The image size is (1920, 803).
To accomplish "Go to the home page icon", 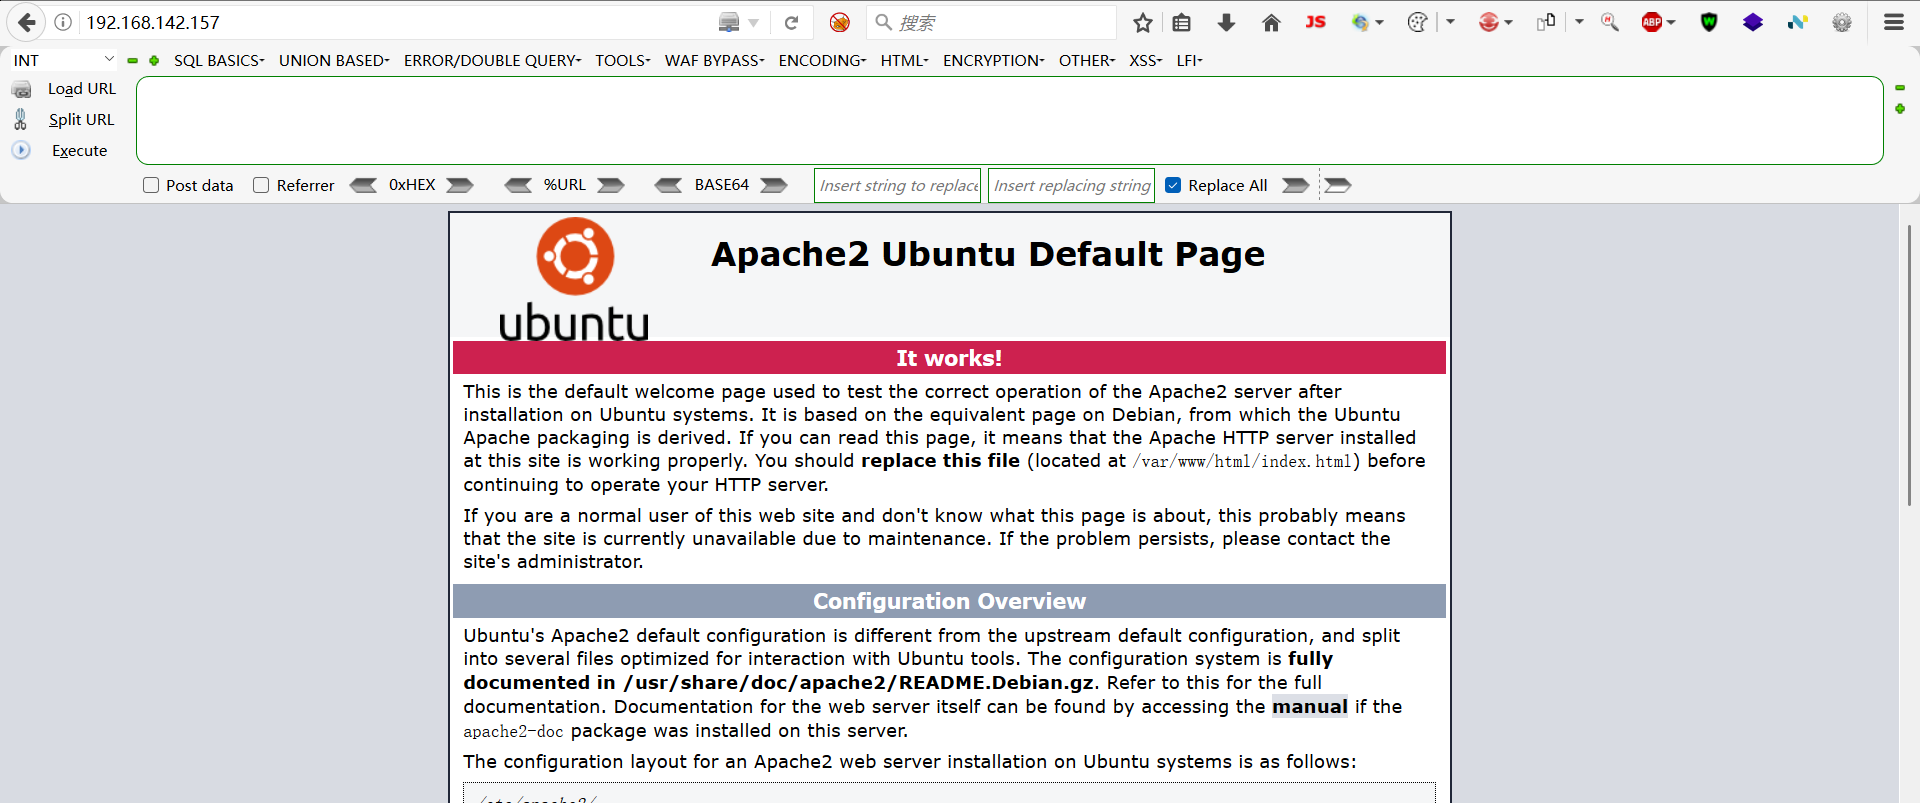I will [1271, 22].
